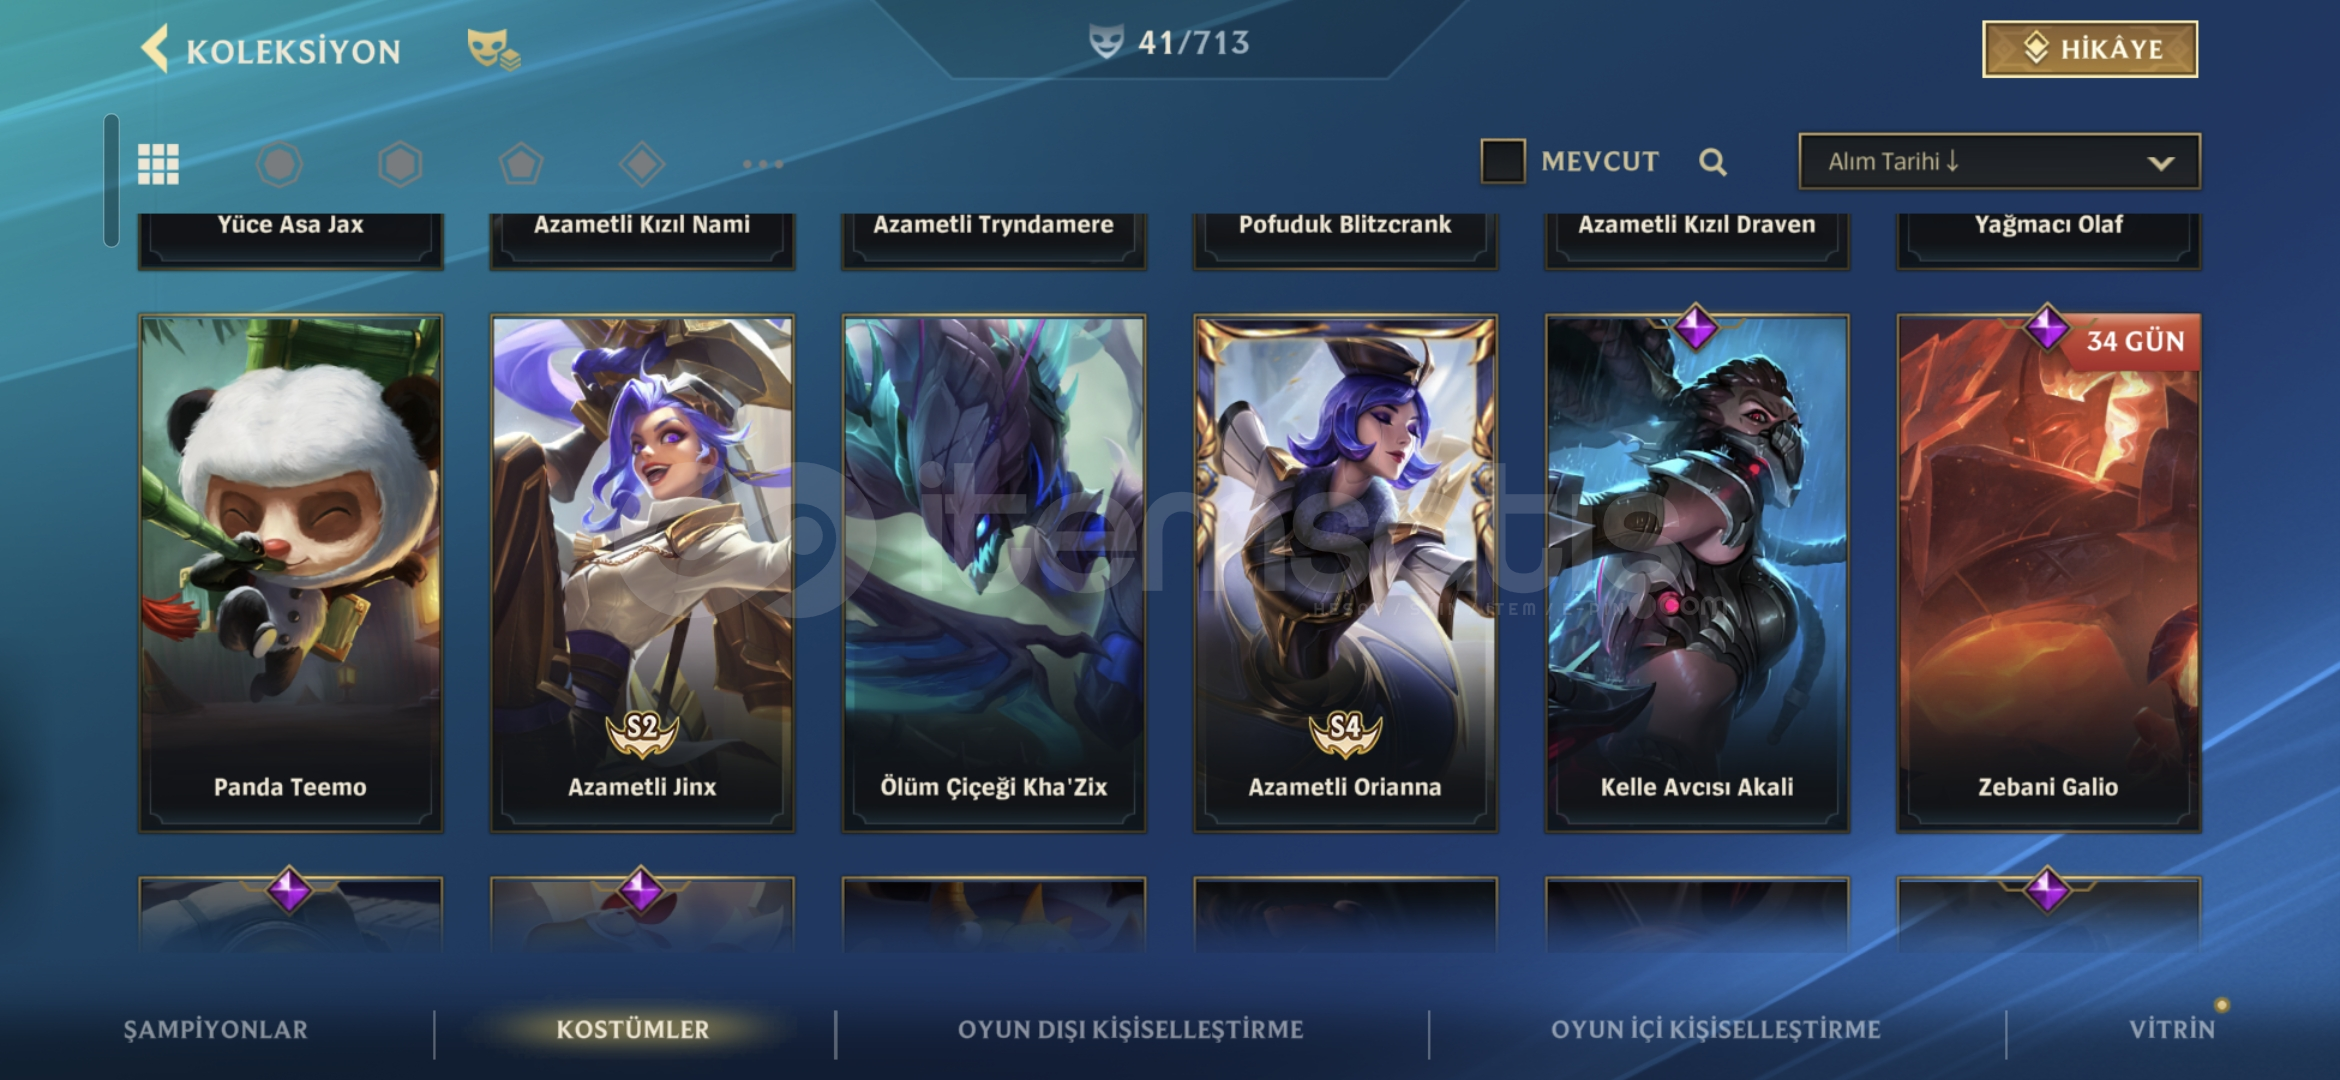Viewport: 2340px width, 1080px height.
Task: Enable the Mevcut checkbox
Action: point(1503,161)
